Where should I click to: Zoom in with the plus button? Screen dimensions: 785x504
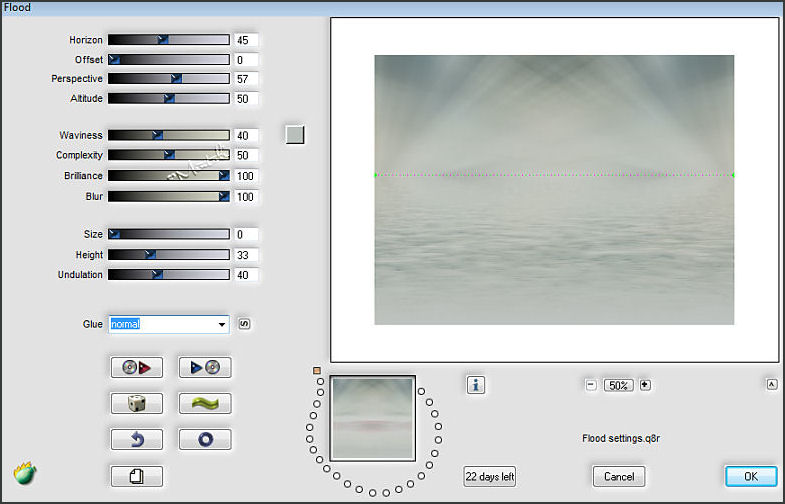645,384
